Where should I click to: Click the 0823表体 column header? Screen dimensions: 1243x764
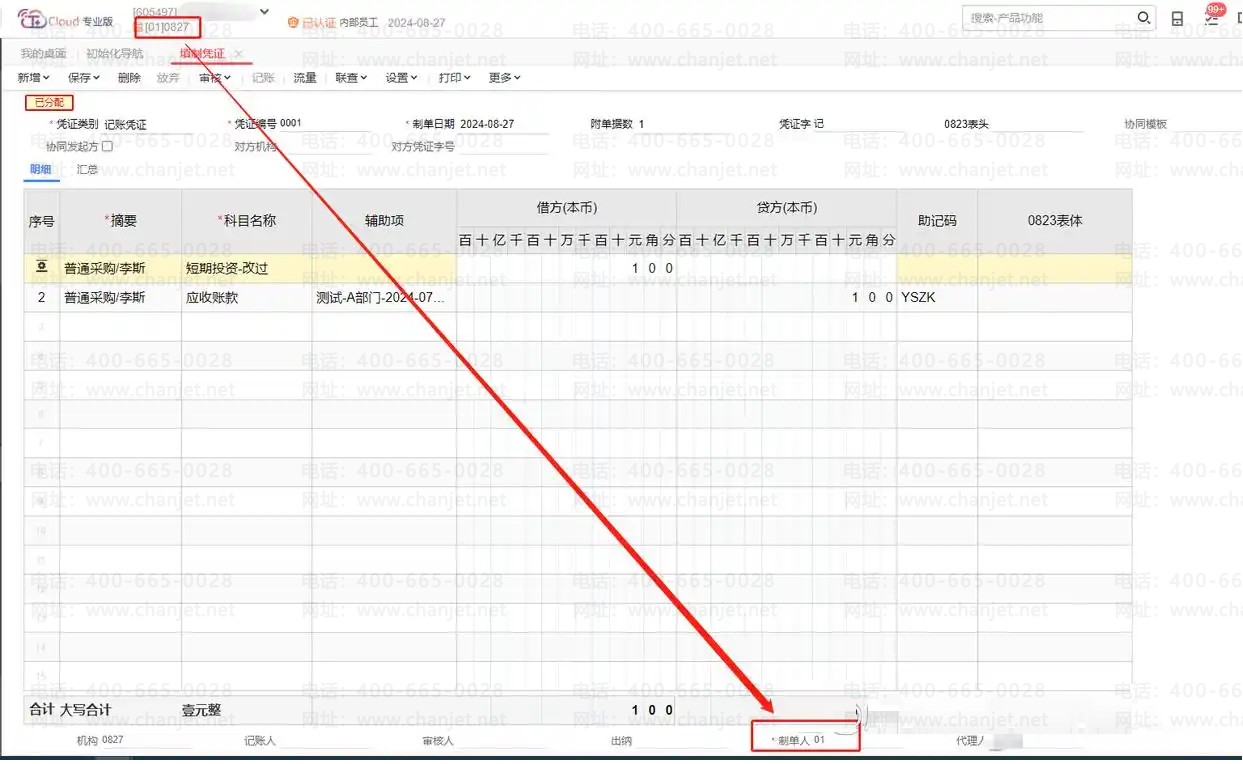(x=1054, y=220)
